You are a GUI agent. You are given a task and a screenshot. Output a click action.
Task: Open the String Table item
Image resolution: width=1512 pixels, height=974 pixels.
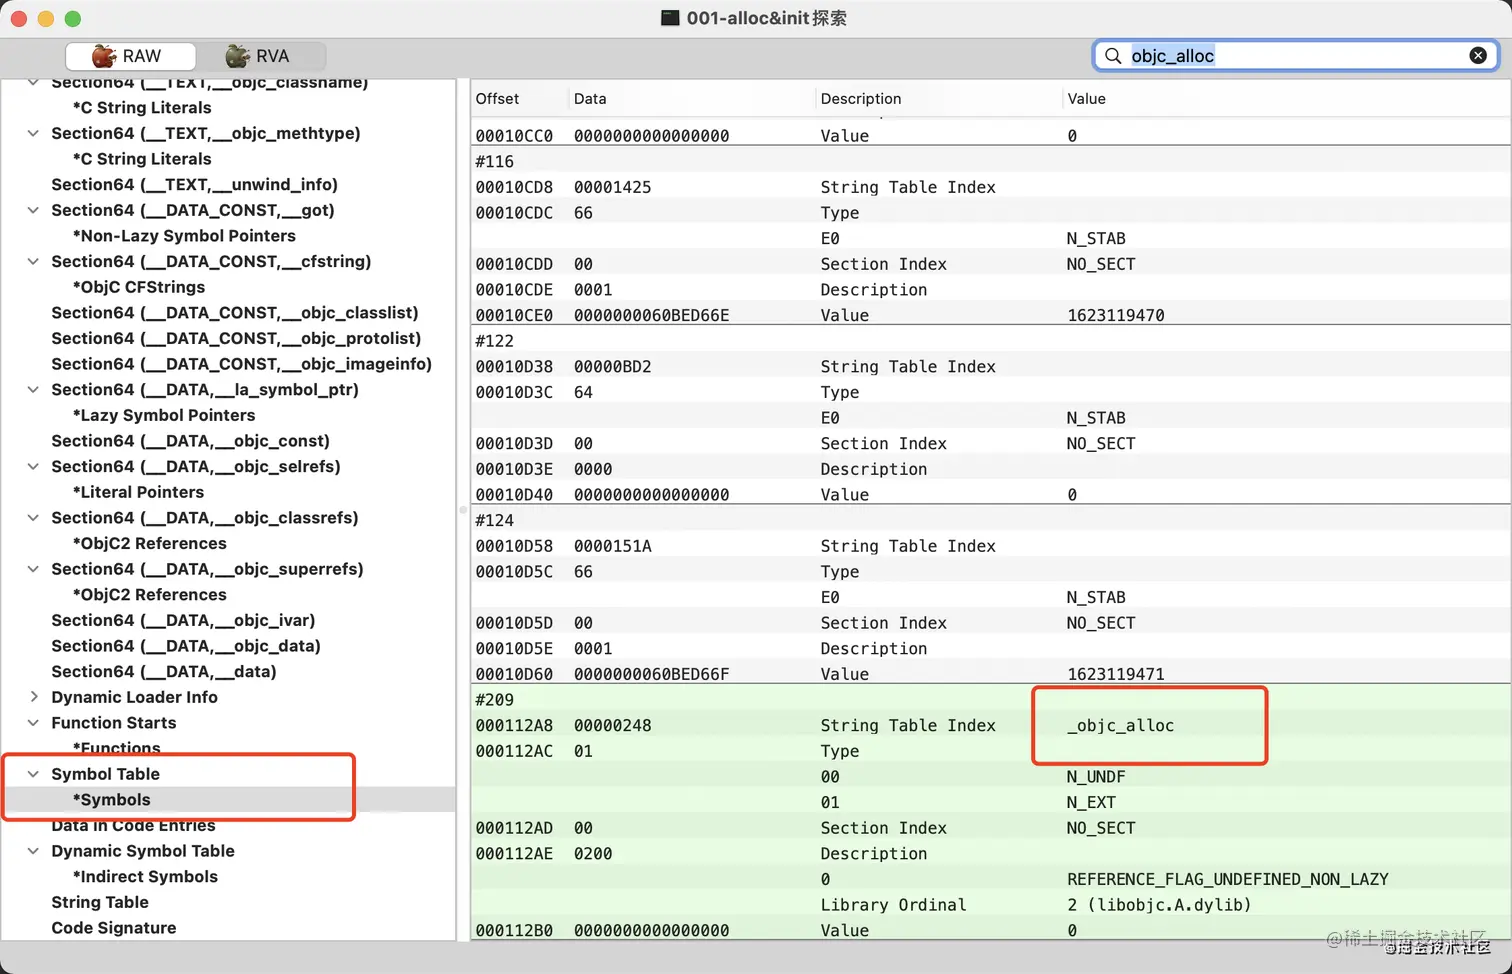coord(100,902)
